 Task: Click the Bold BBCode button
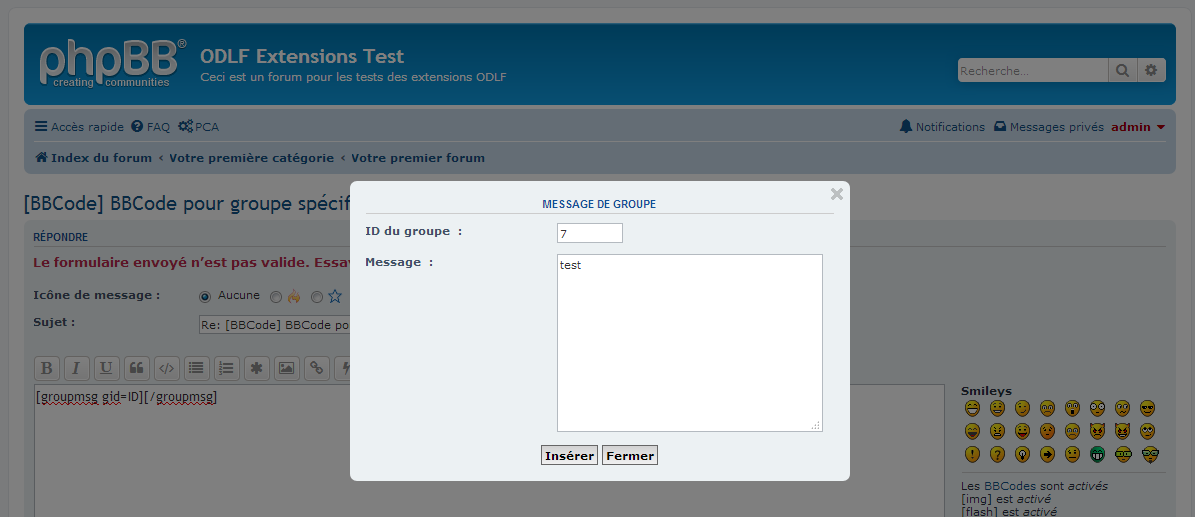pyautogui.click(x=46, y=368)
